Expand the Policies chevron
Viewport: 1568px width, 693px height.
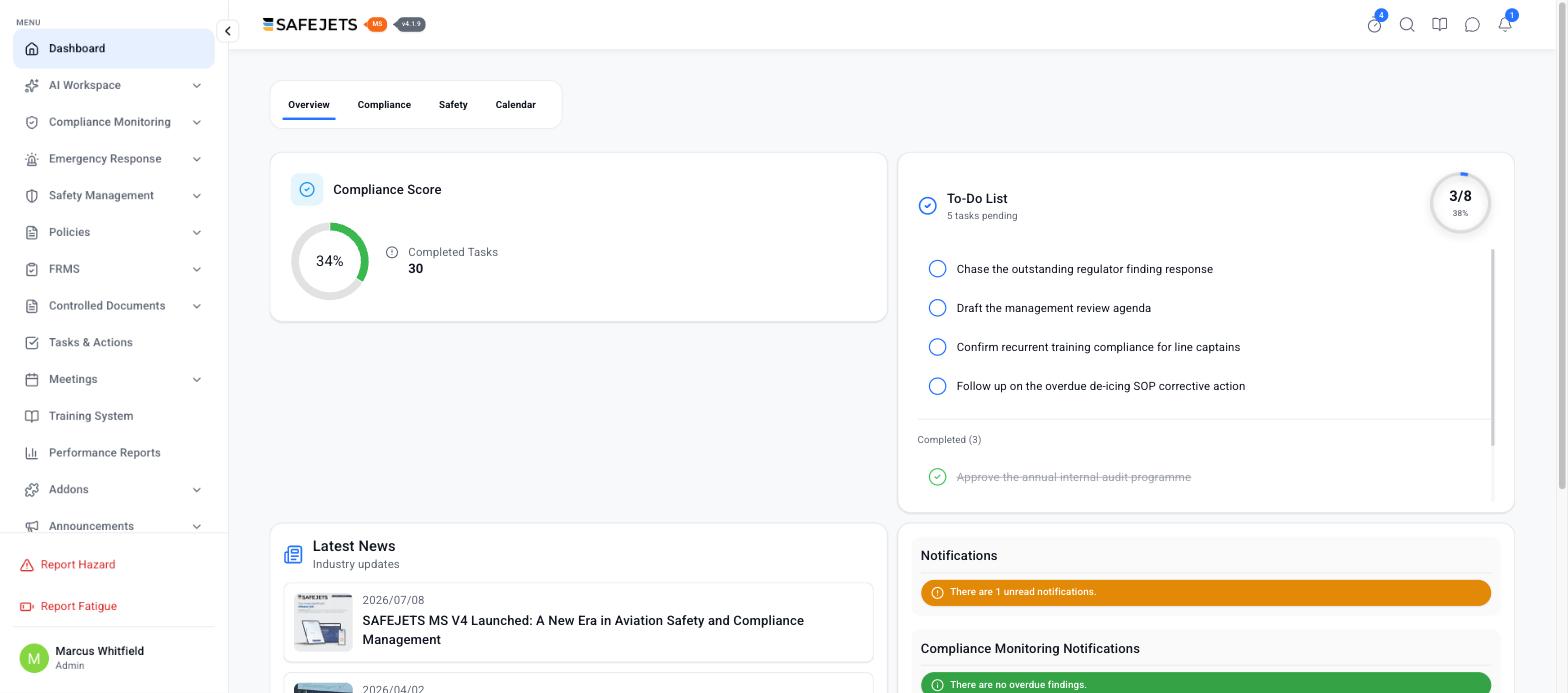pos(197,233)
